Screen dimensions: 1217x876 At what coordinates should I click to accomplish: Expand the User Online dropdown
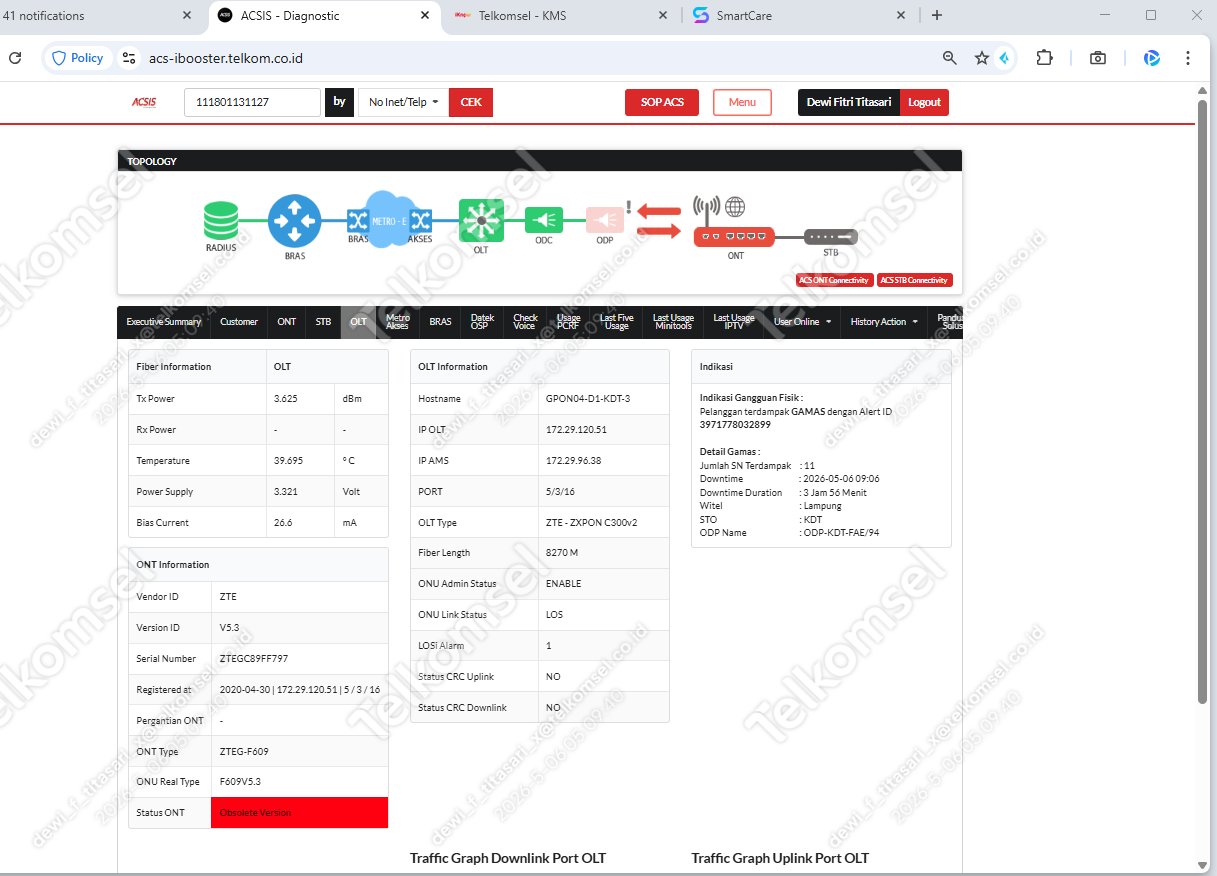click(x=803, y=322)
